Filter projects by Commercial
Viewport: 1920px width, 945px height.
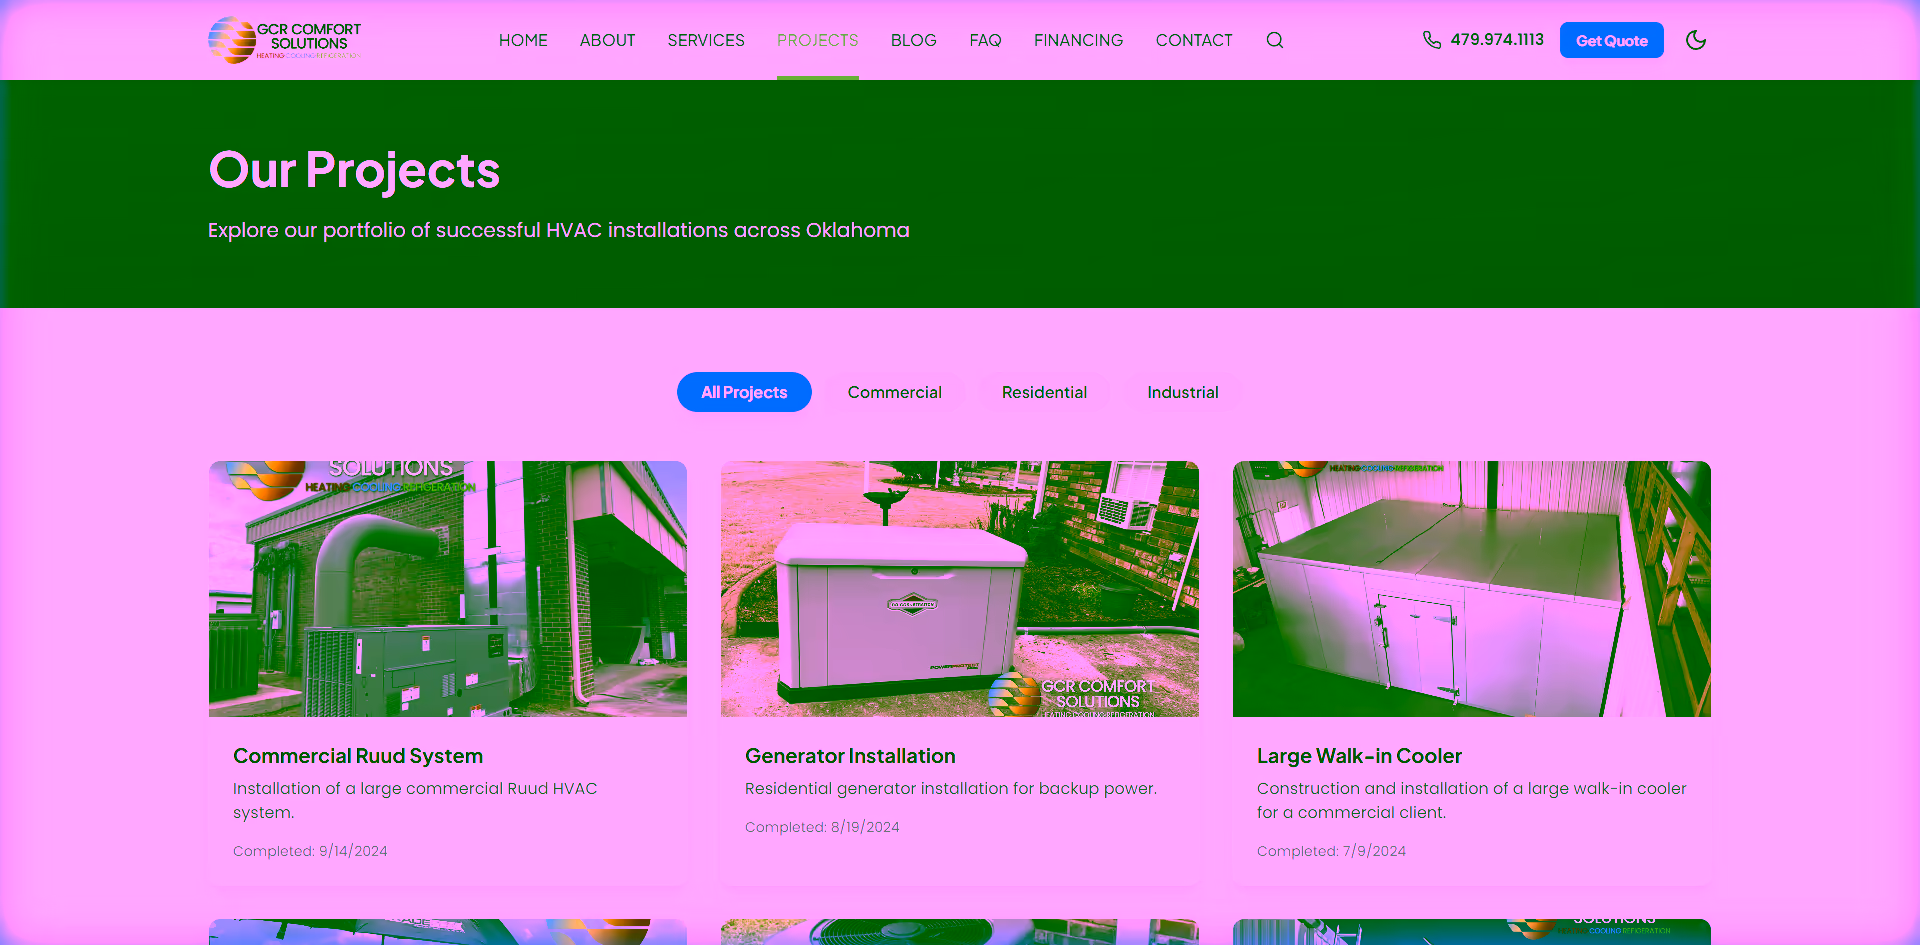895,392
